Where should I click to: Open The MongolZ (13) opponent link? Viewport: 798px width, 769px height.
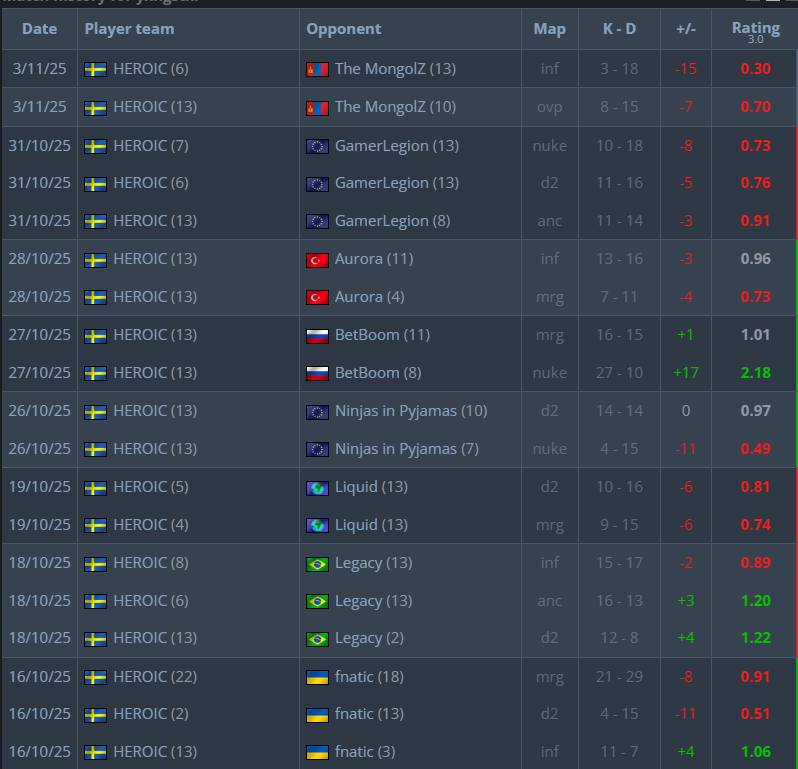point(395,69)
